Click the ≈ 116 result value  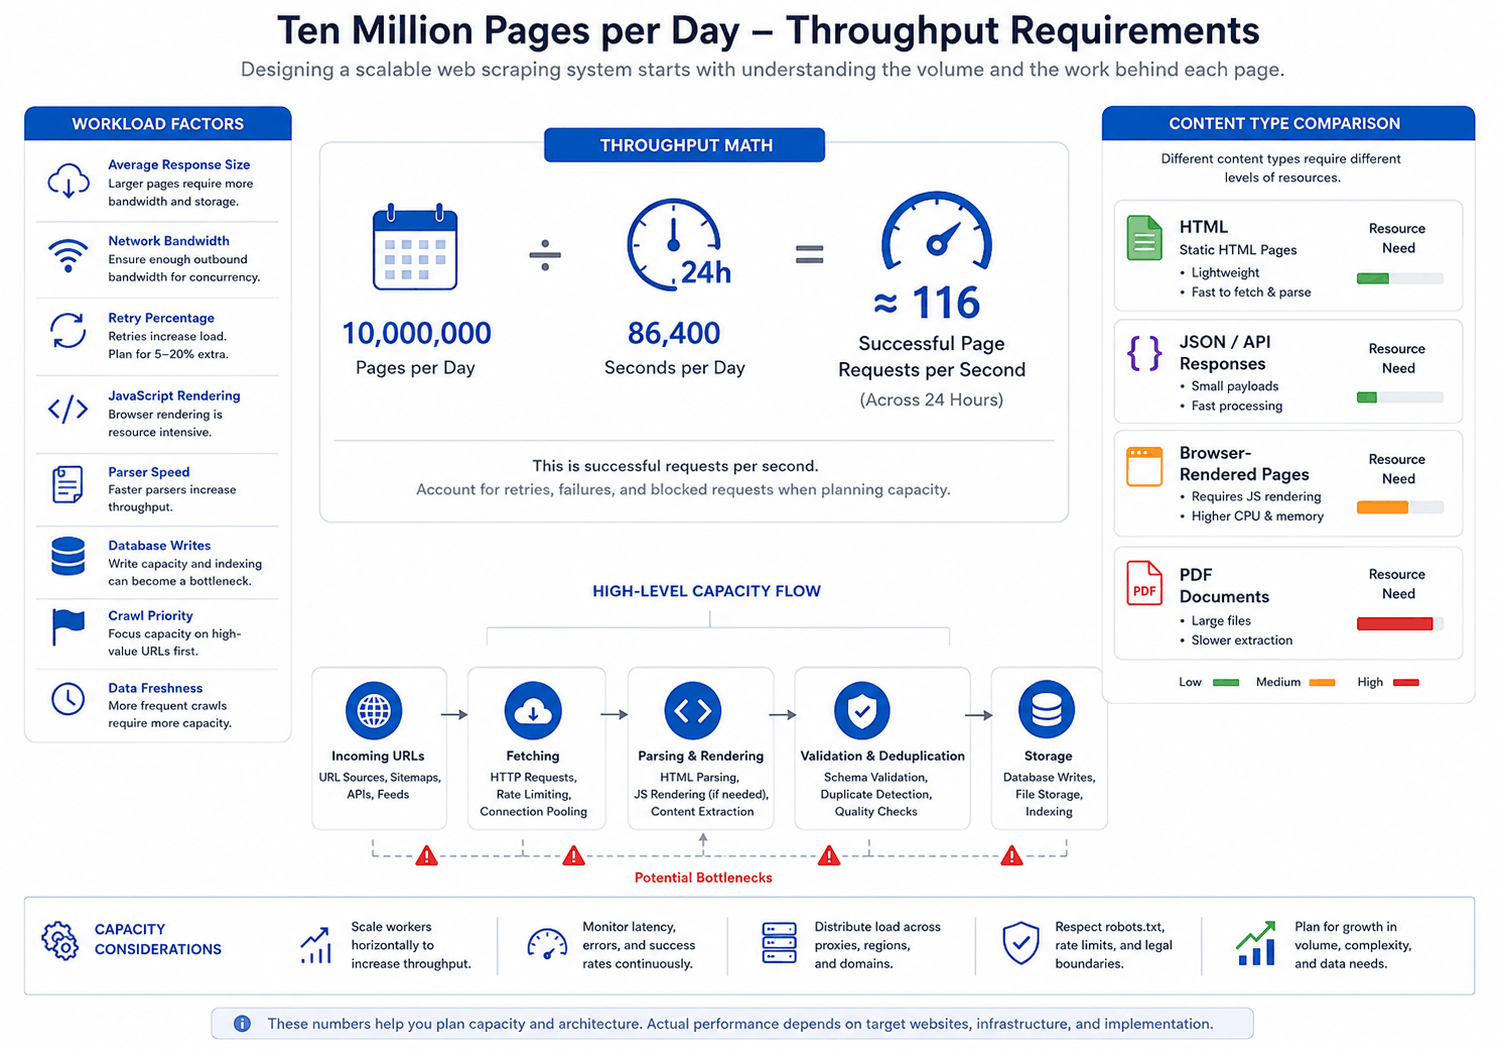click(927, 302)
